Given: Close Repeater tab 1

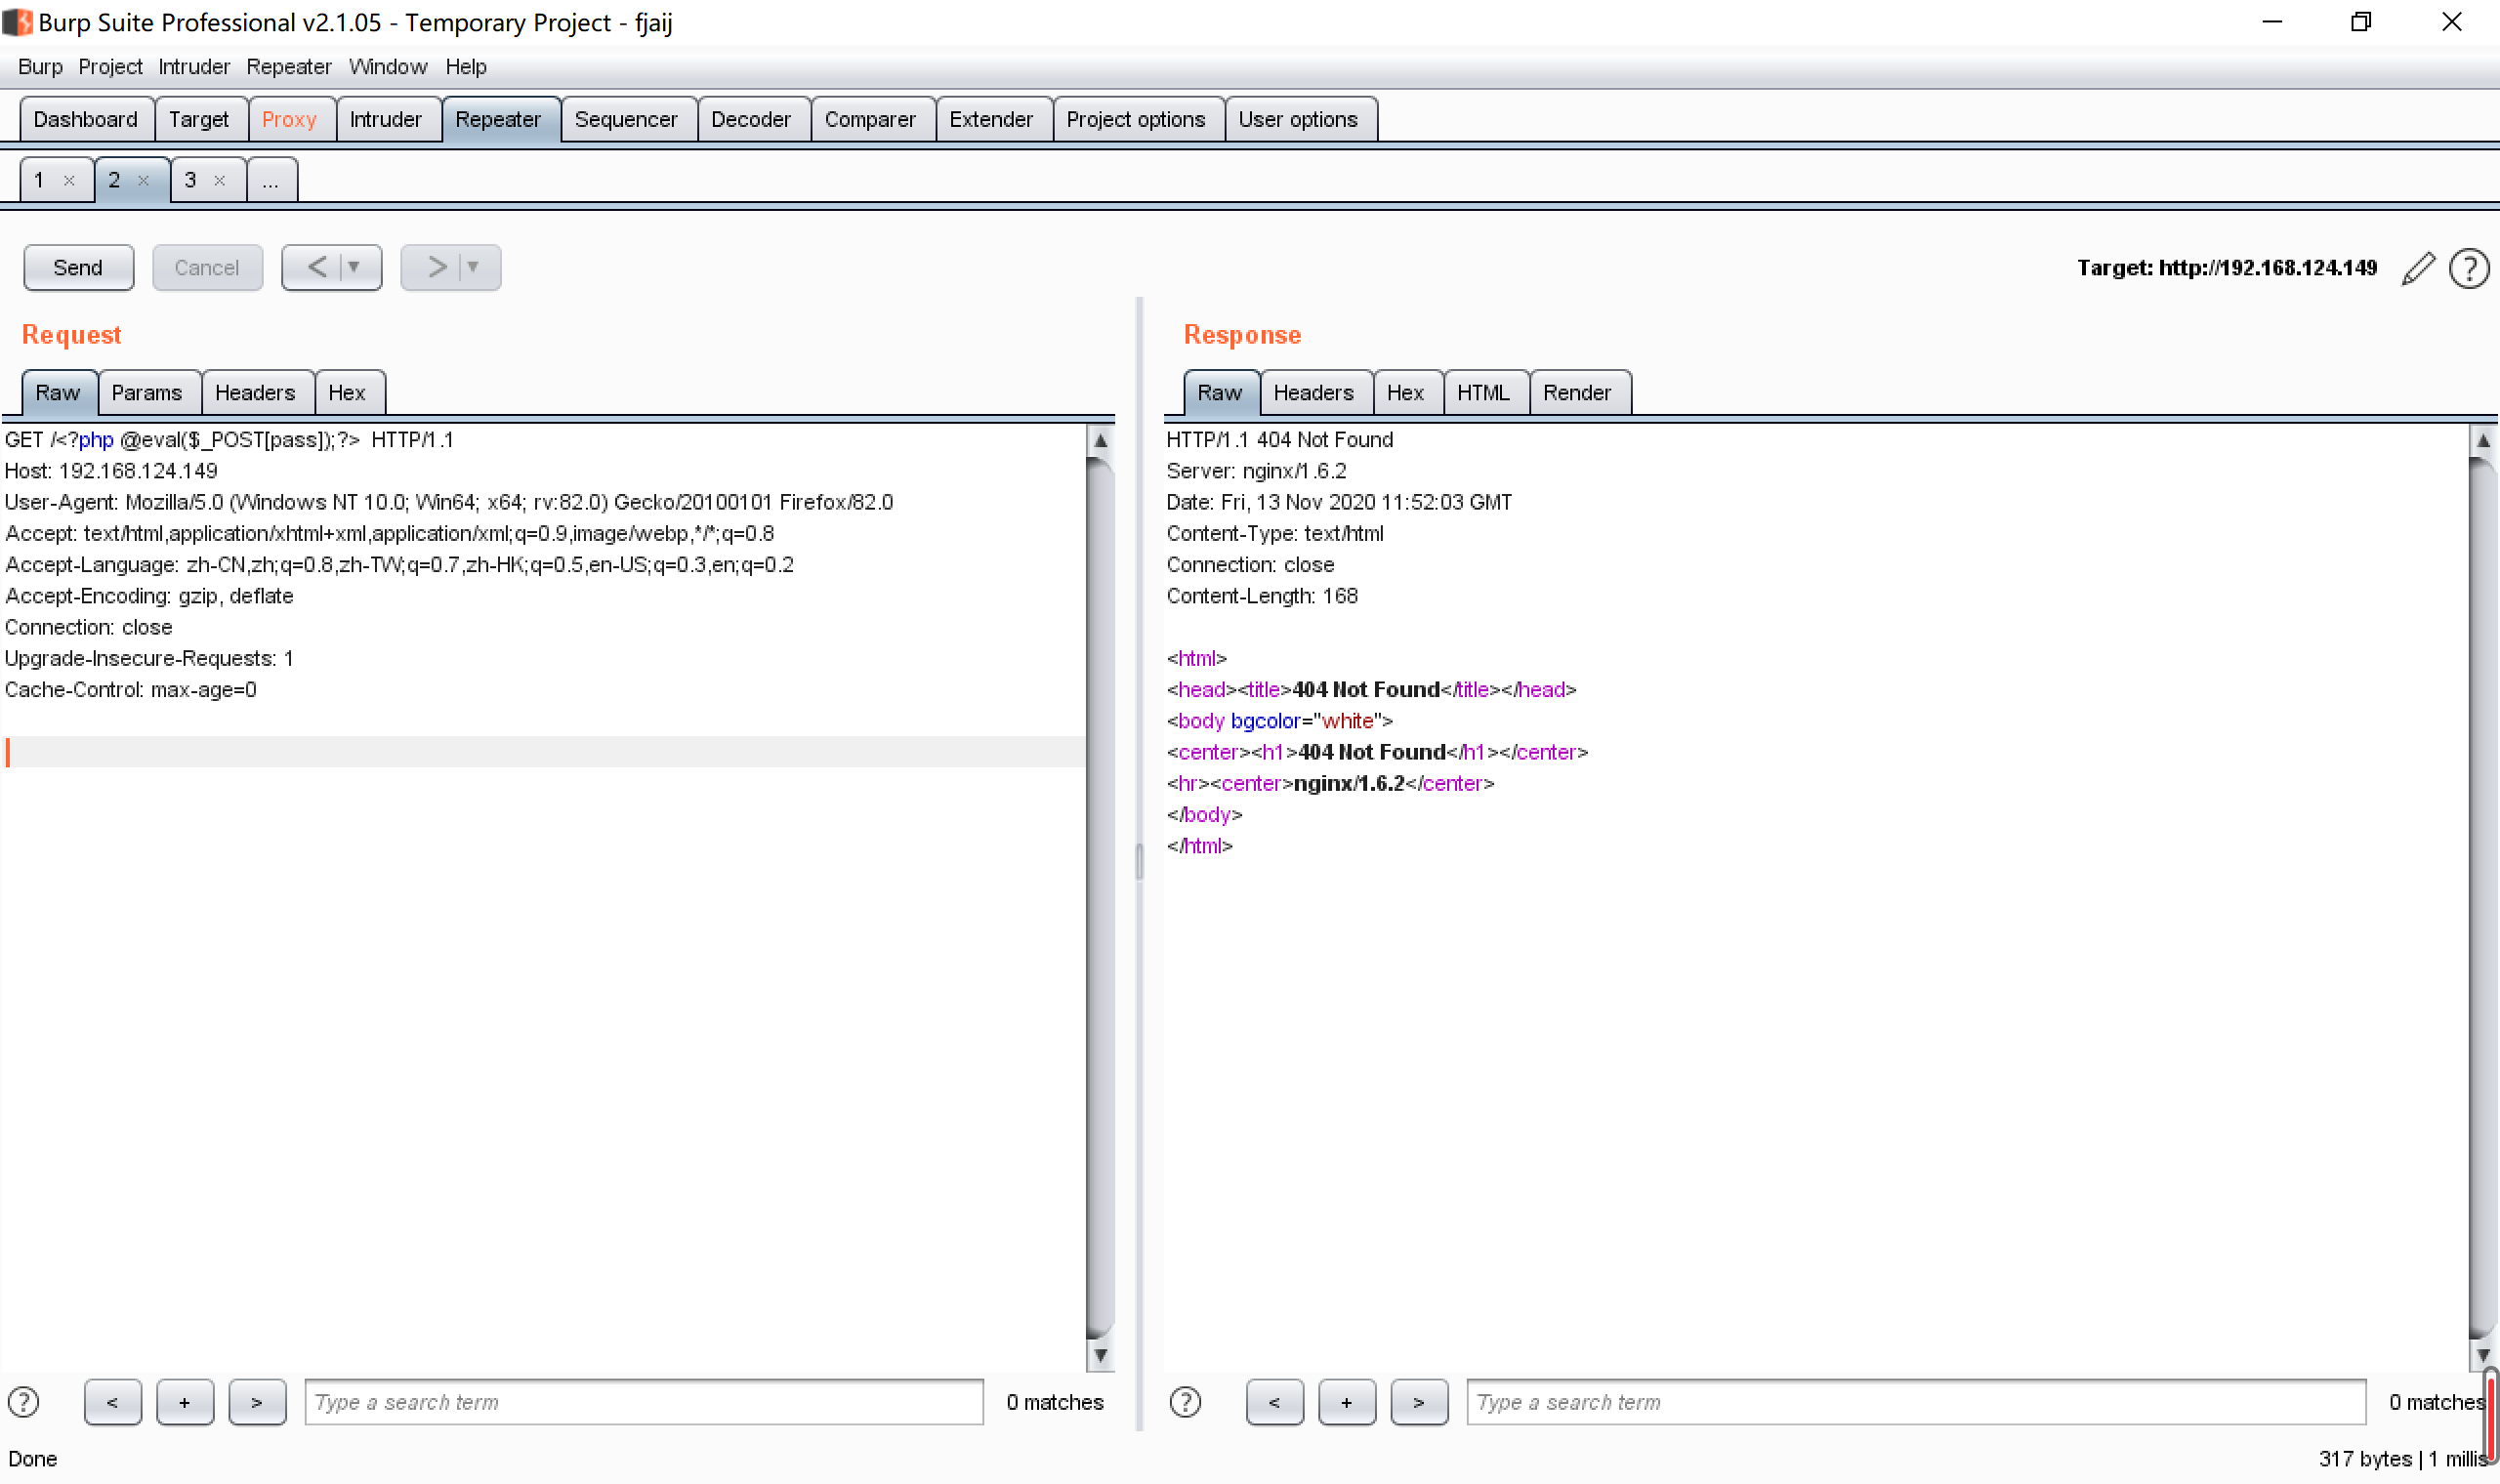Looking at the screenshot, I should click(x=69, y=181).
